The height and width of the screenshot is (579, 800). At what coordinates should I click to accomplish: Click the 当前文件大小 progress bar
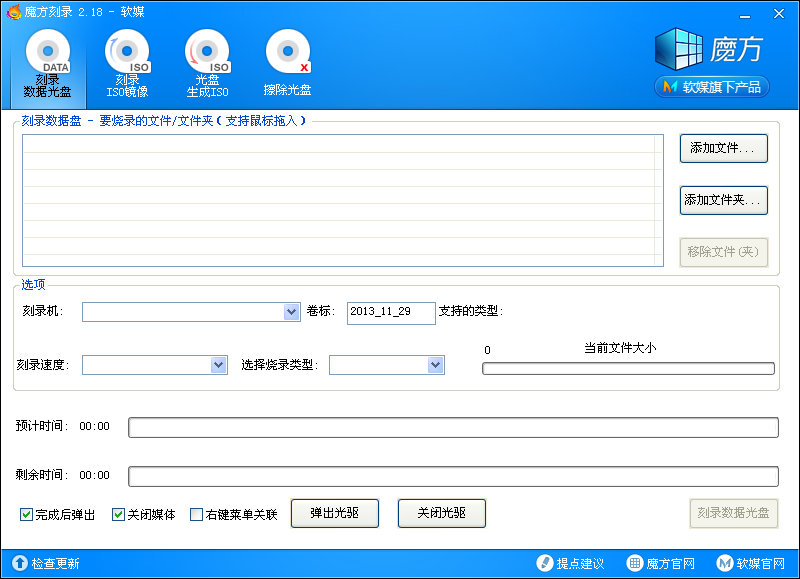point(628,368)
